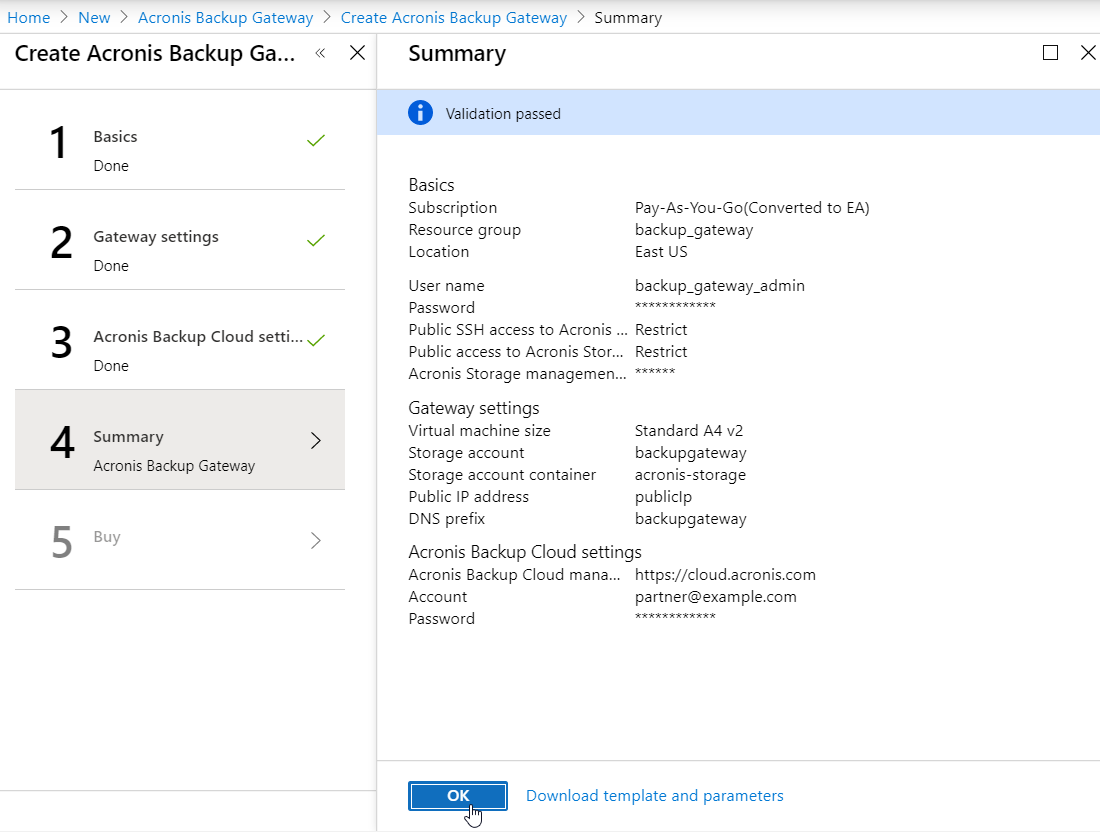Click the Validation passed info icon
The height and width of the screenshot is (832, 1100).
420,113
